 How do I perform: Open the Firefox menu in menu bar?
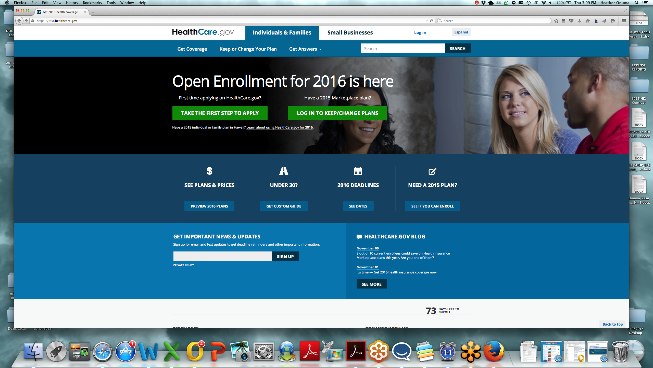20,2
